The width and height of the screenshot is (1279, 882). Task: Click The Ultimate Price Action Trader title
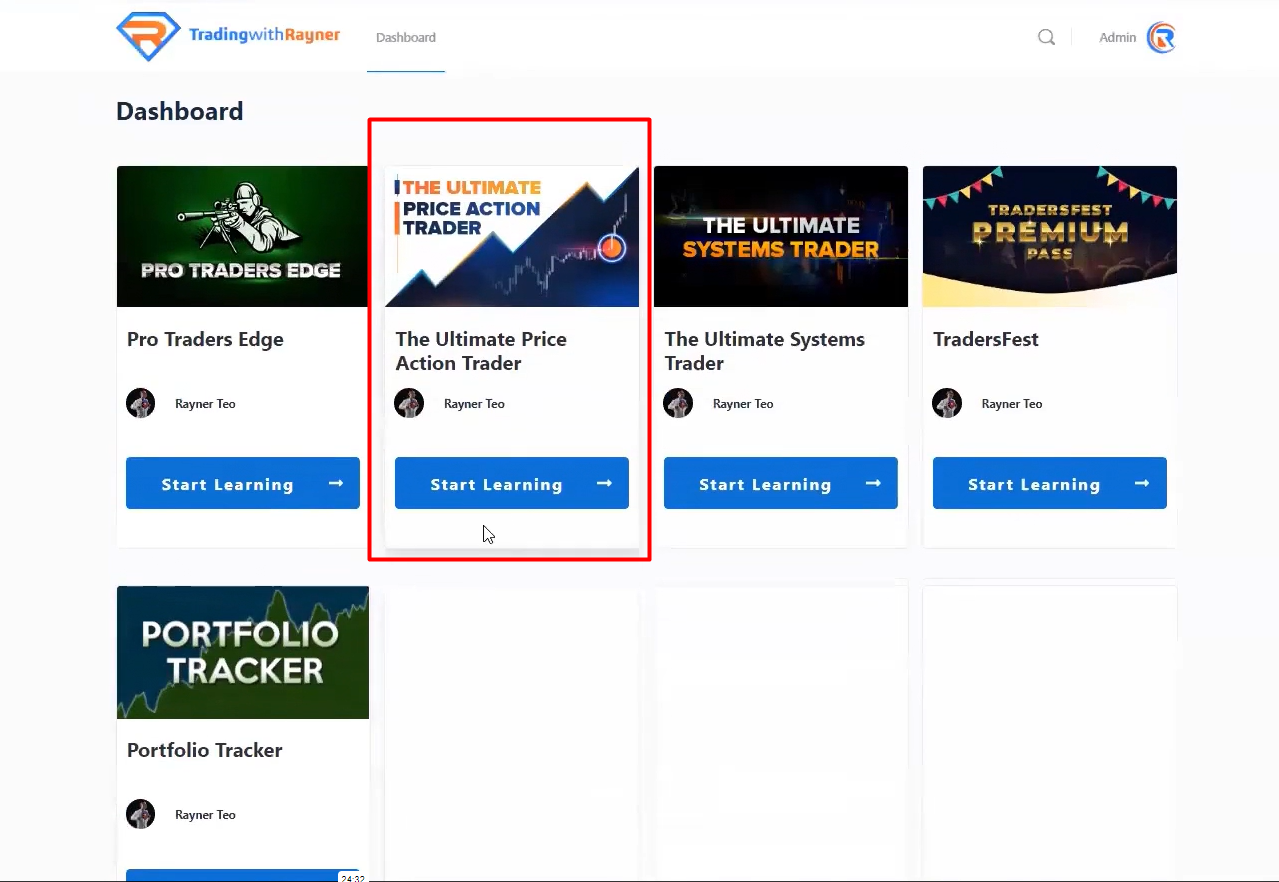(481, 351)
